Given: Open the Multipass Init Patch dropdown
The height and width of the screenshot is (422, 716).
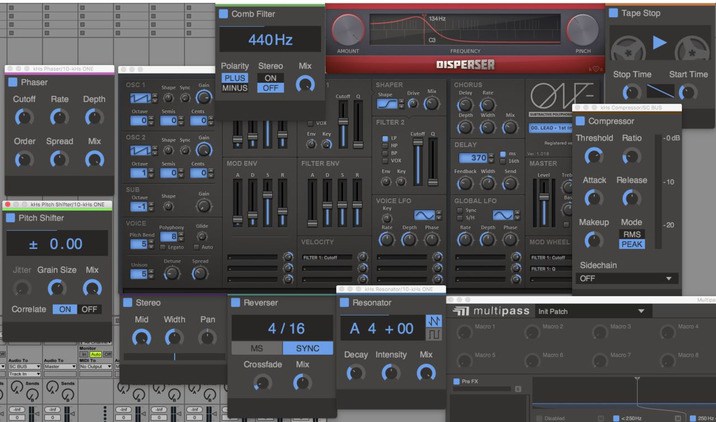Looking at the screenshot, I should pyautogui.click(x=593, y=311).
